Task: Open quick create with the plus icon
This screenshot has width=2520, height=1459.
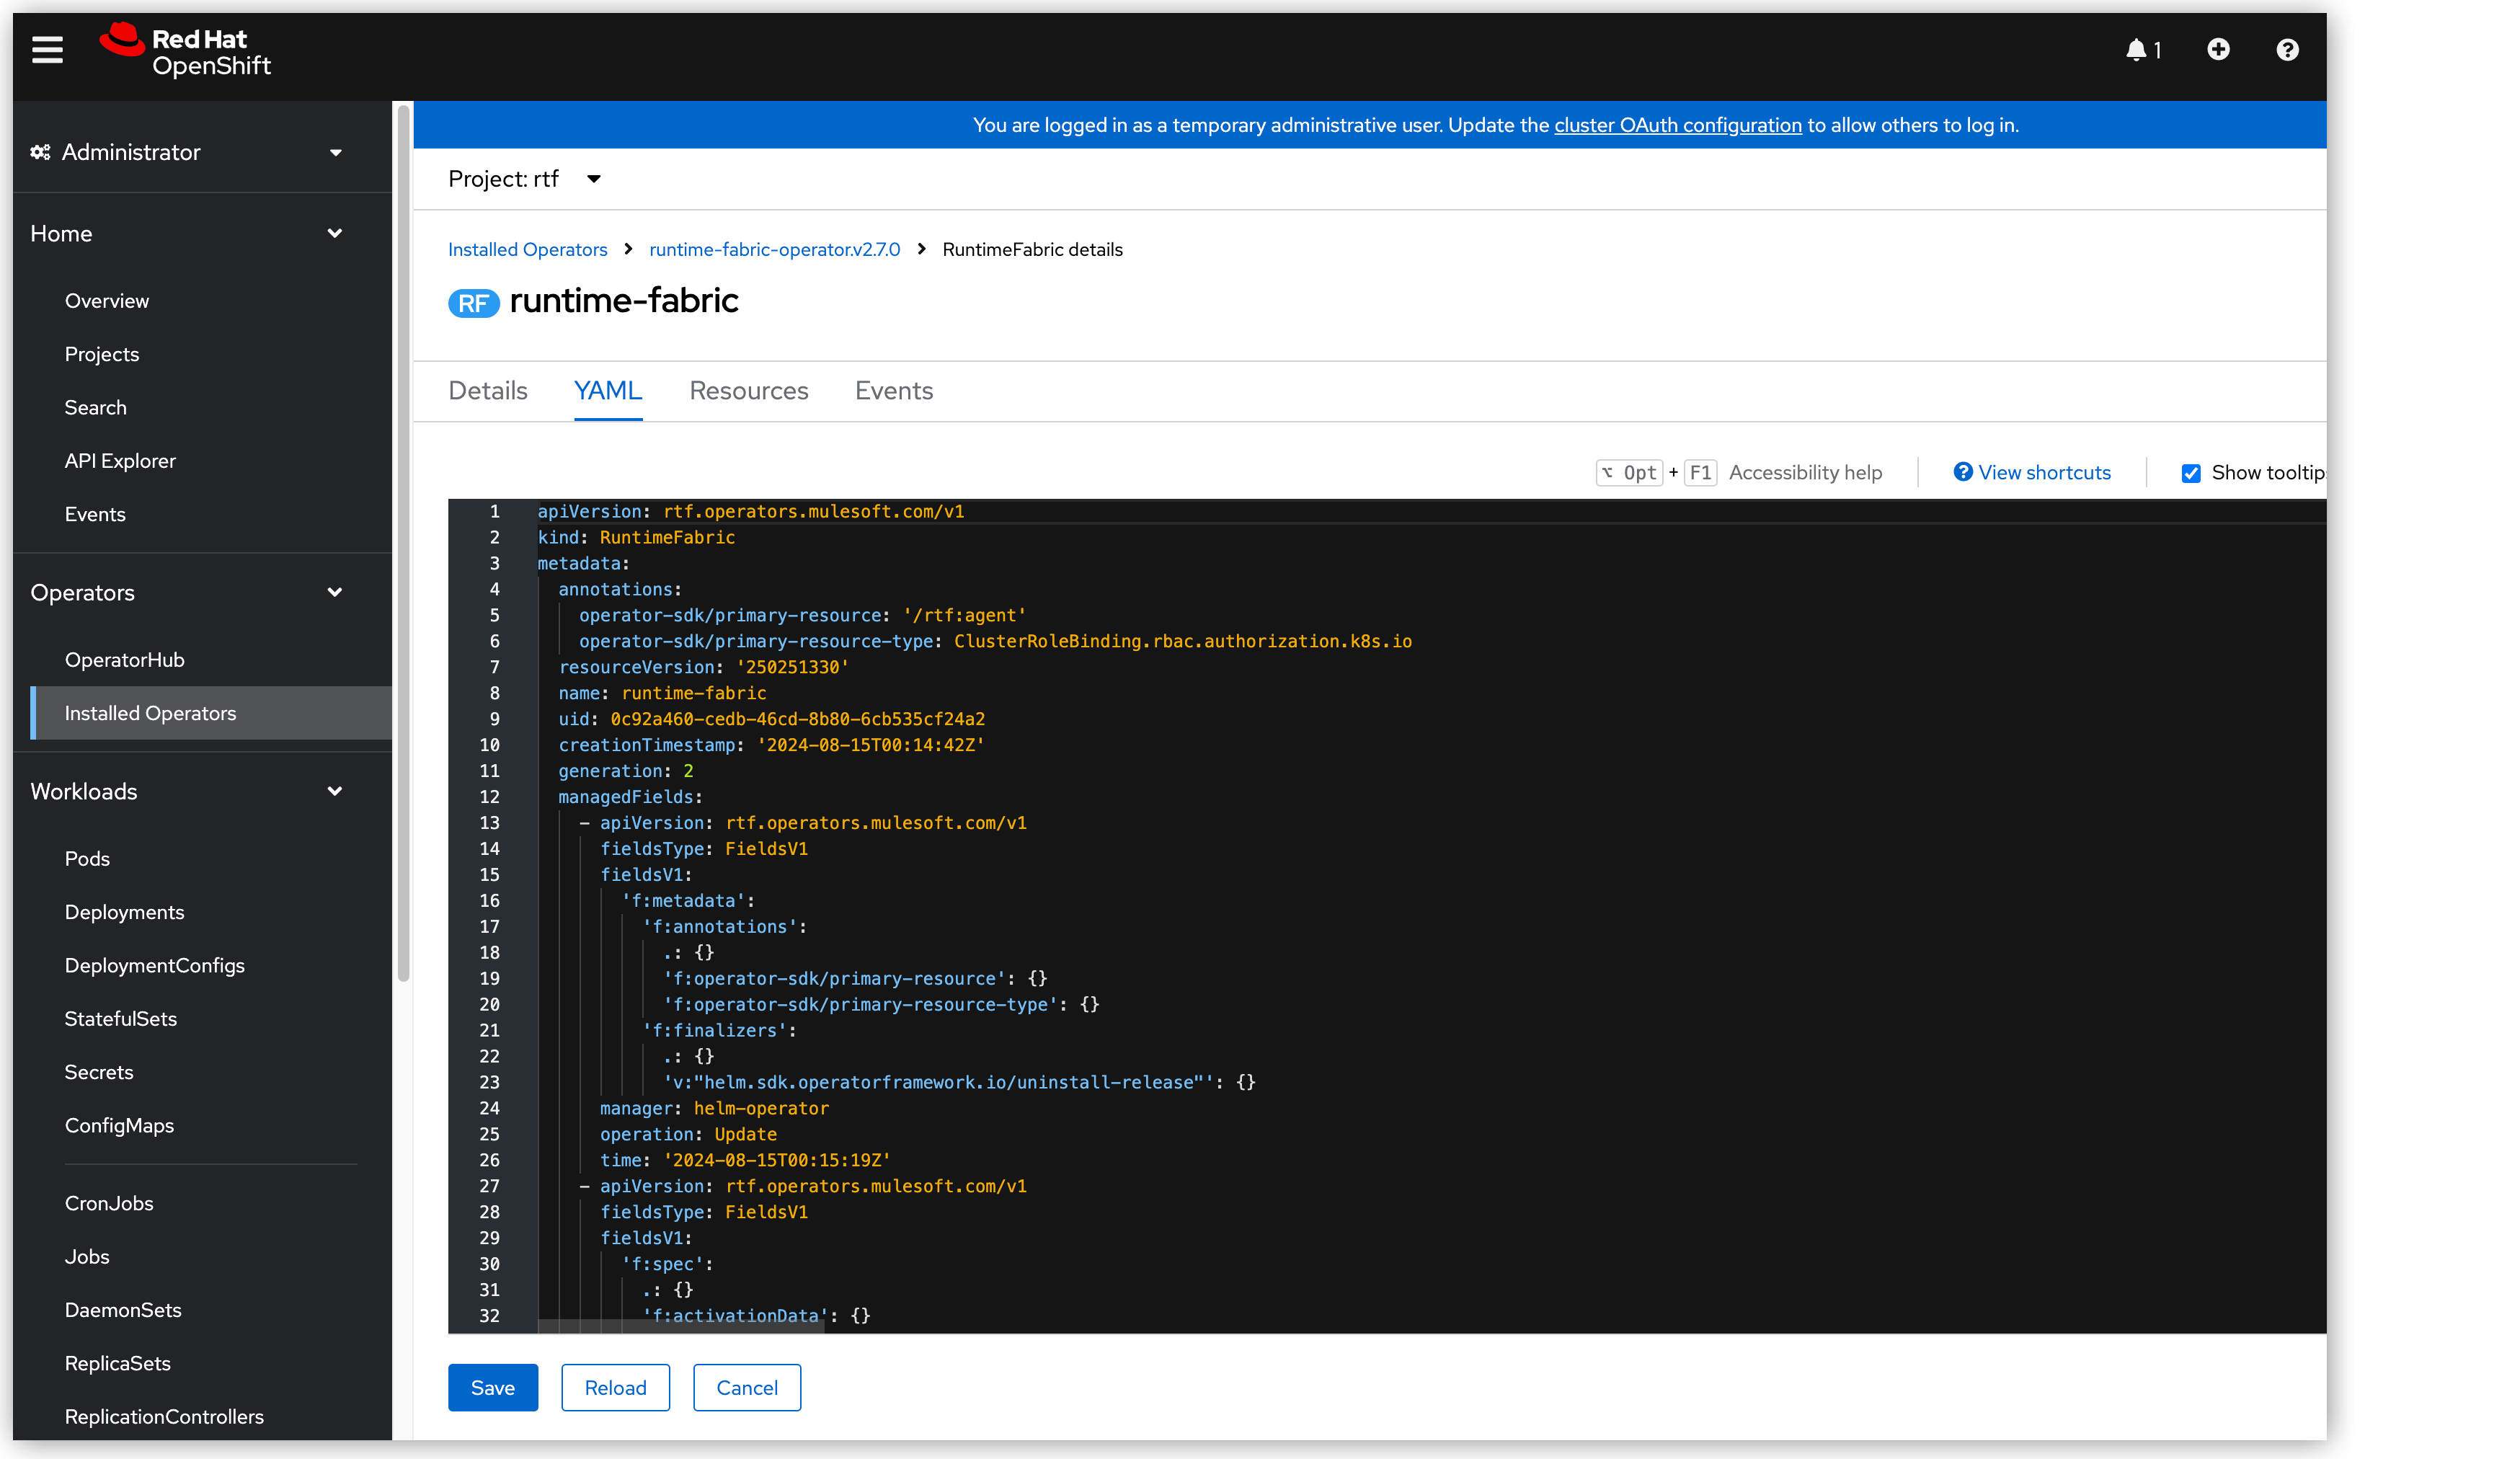Action: [x=2218, y=49]
